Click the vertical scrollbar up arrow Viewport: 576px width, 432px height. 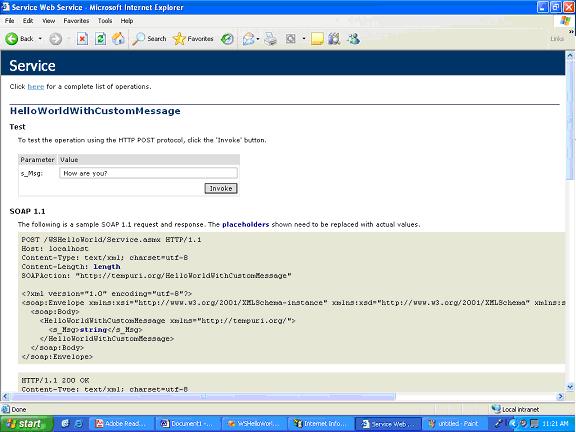570,56
